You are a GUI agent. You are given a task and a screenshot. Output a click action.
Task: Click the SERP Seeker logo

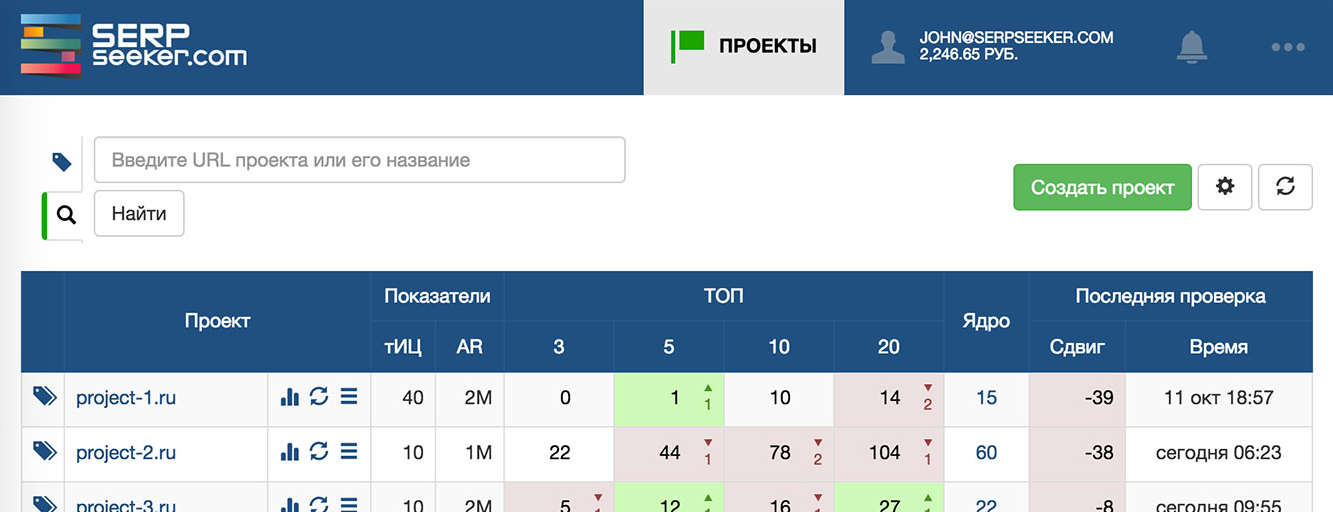pyautogui.click(x=134, y=47)
